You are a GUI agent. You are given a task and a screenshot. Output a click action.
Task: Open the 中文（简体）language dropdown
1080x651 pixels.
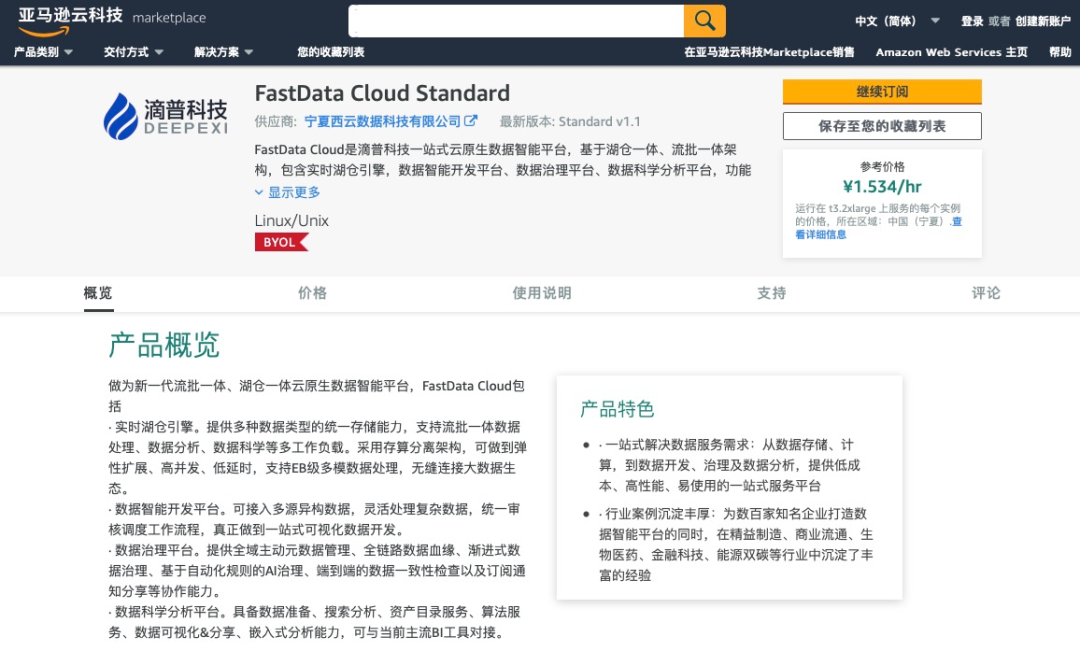pyautogui.click(x=897, y=21)
